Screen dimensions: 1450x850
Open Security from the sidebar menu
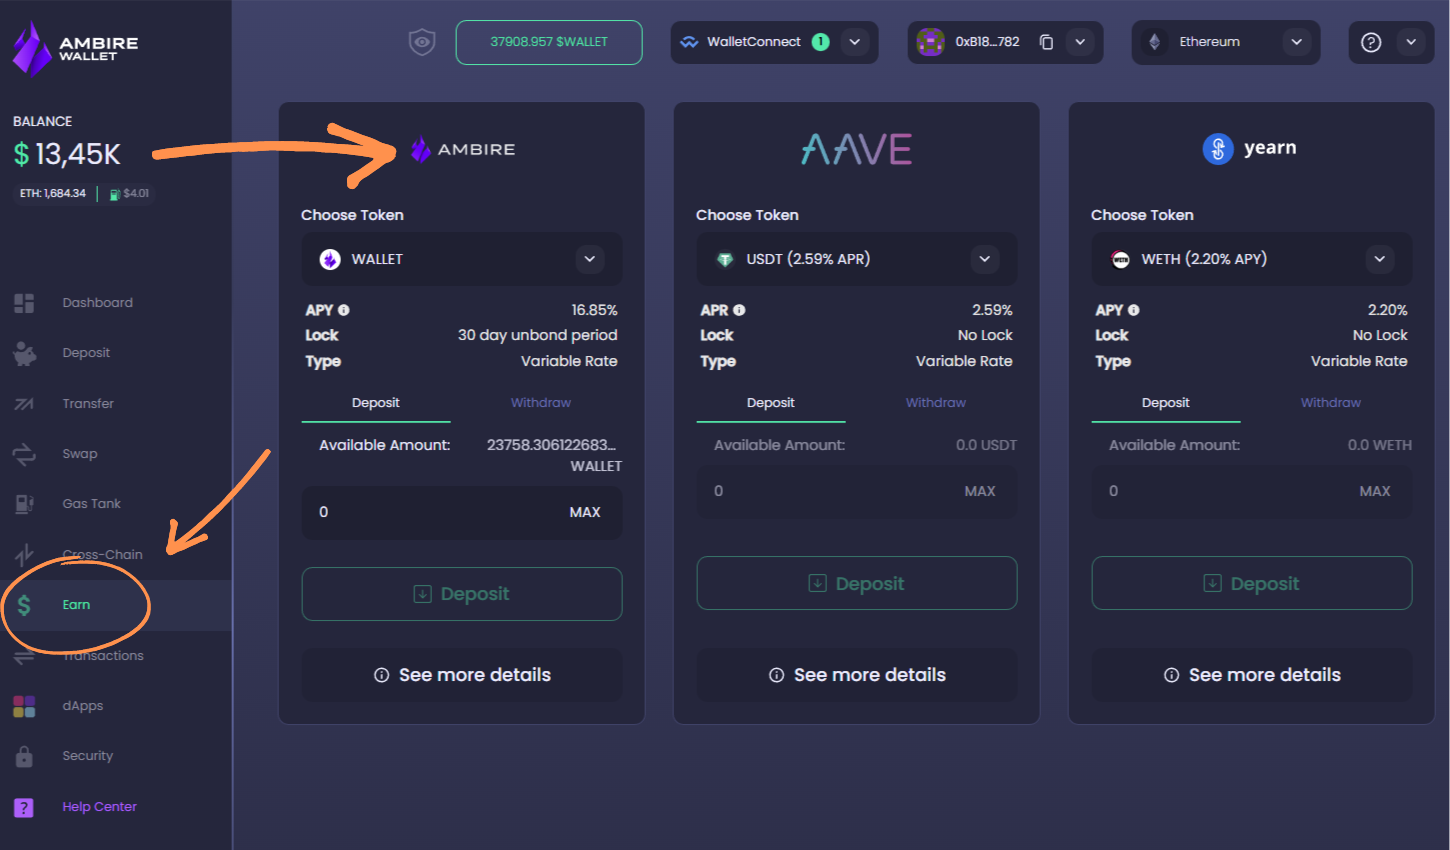(87, 756)
